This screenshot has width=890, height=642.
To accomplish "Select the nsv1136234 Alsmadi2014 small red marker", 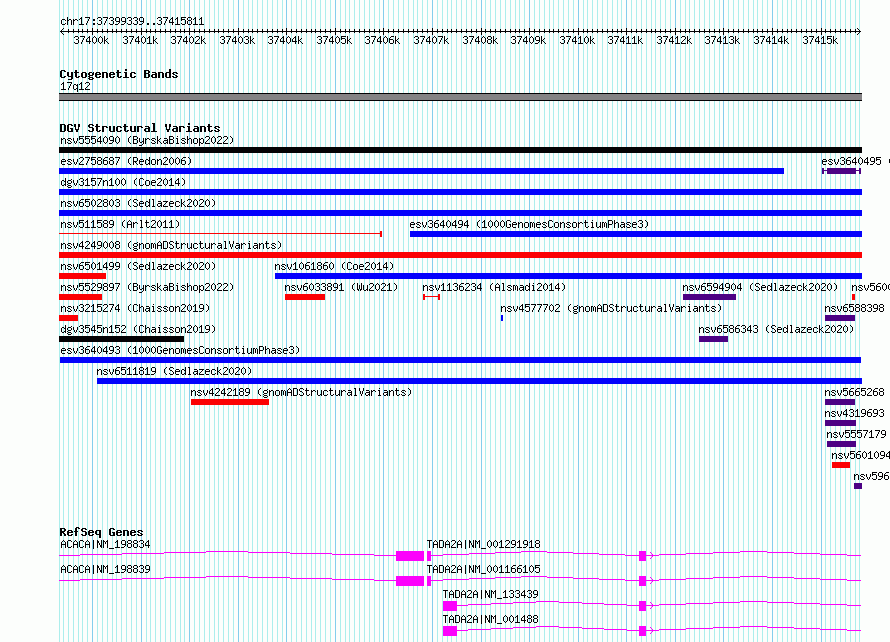I will (x=431, y=297).
